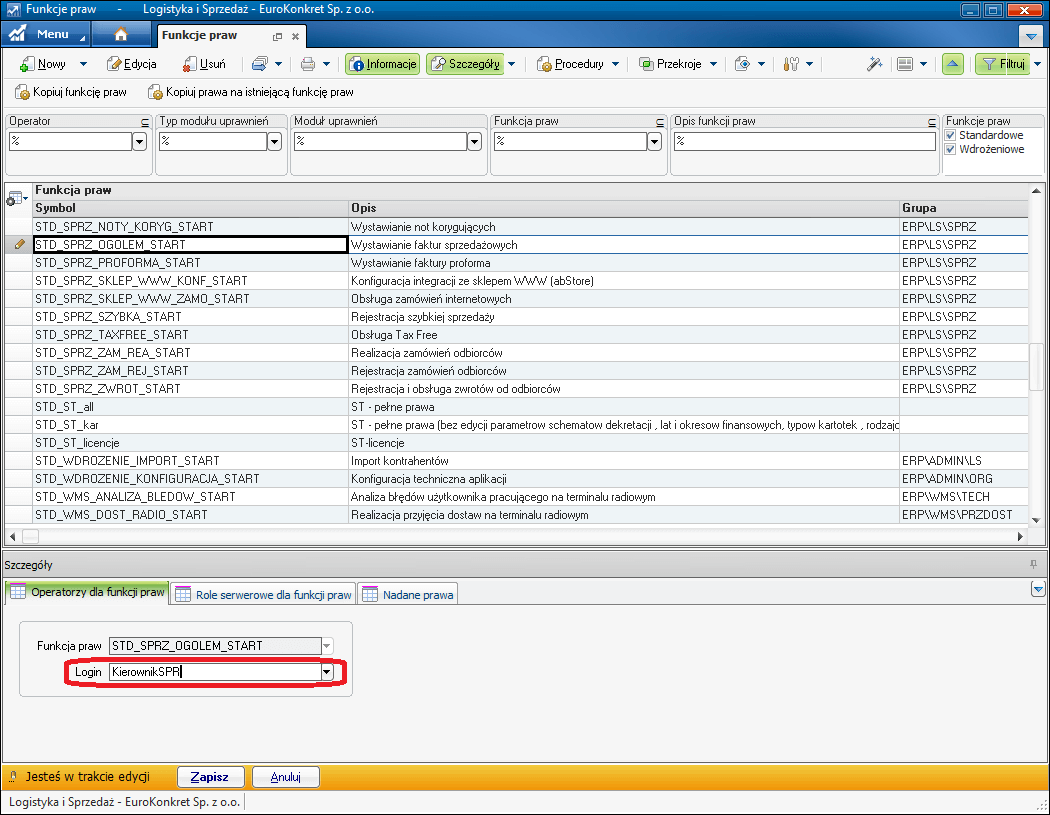The width and height of the screenshot is (1050, 815).
Task: Click the home icon tab
Action: click(x=121, y=35)
